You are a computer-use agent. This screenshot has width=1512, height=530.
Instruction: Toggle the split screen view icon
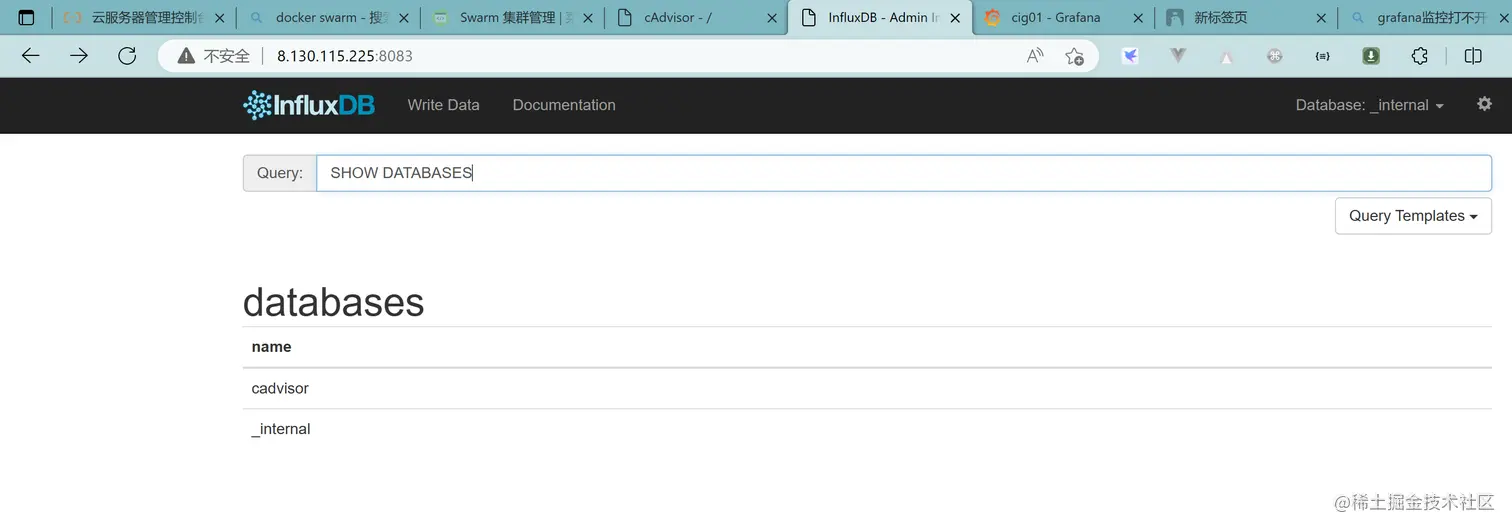click(x=1473, y=56)
